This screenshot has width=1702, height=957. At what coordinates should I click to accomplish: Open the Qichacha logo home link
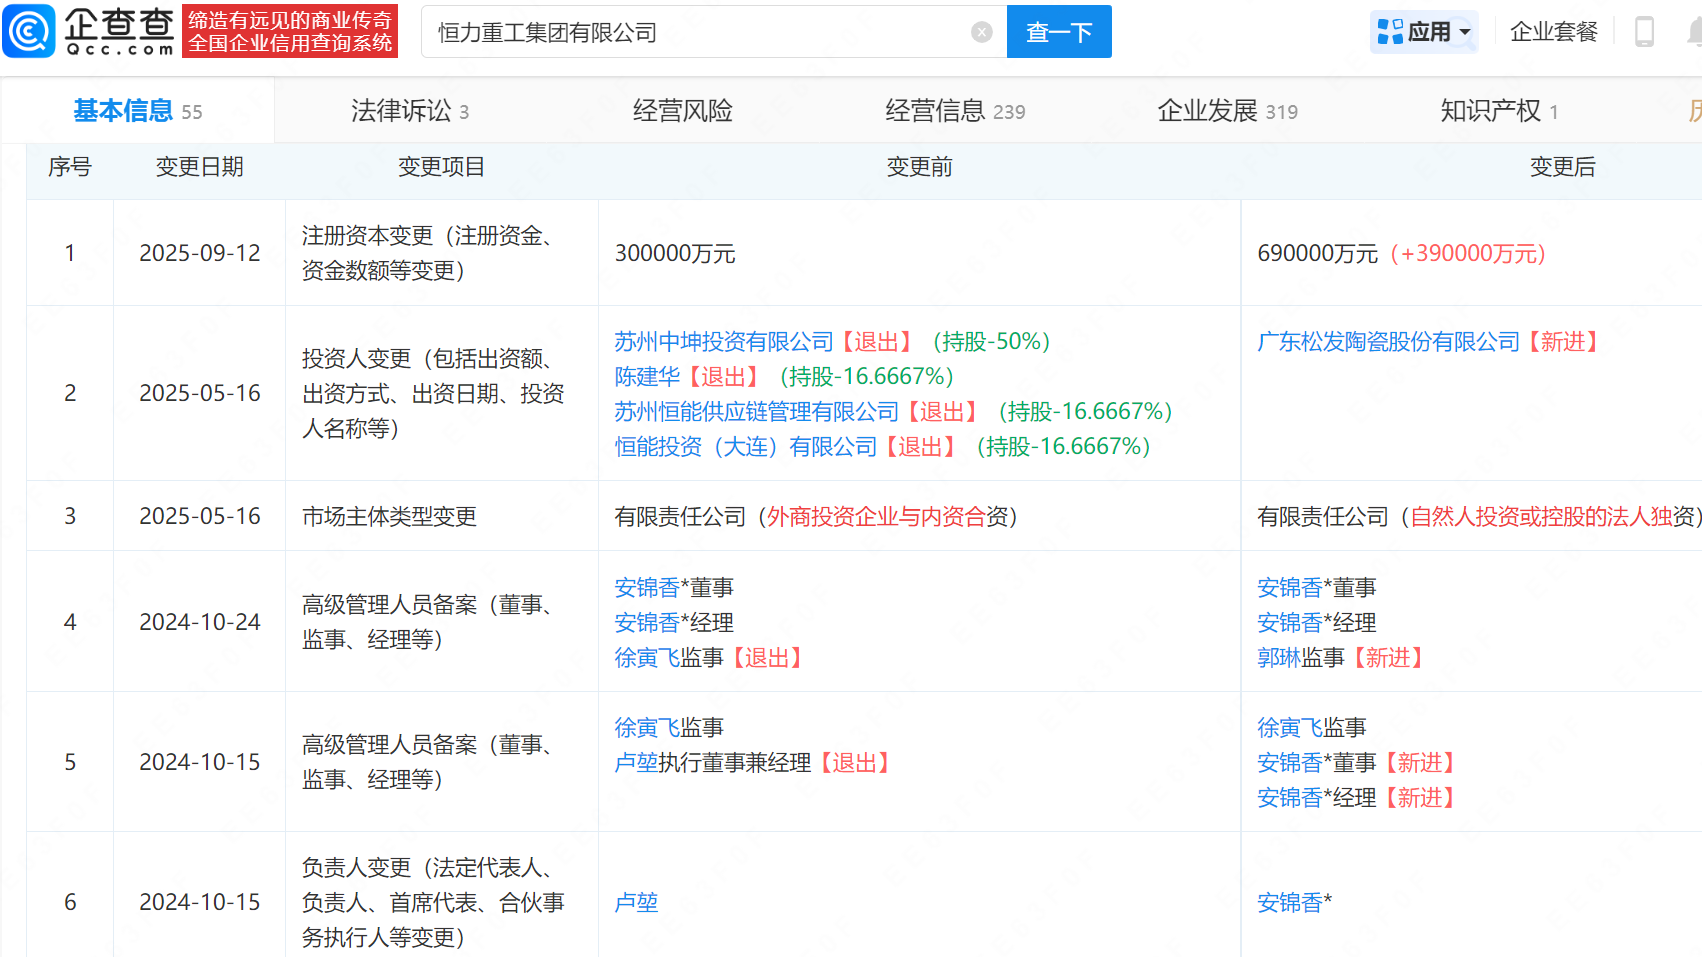tap(90, 31)
